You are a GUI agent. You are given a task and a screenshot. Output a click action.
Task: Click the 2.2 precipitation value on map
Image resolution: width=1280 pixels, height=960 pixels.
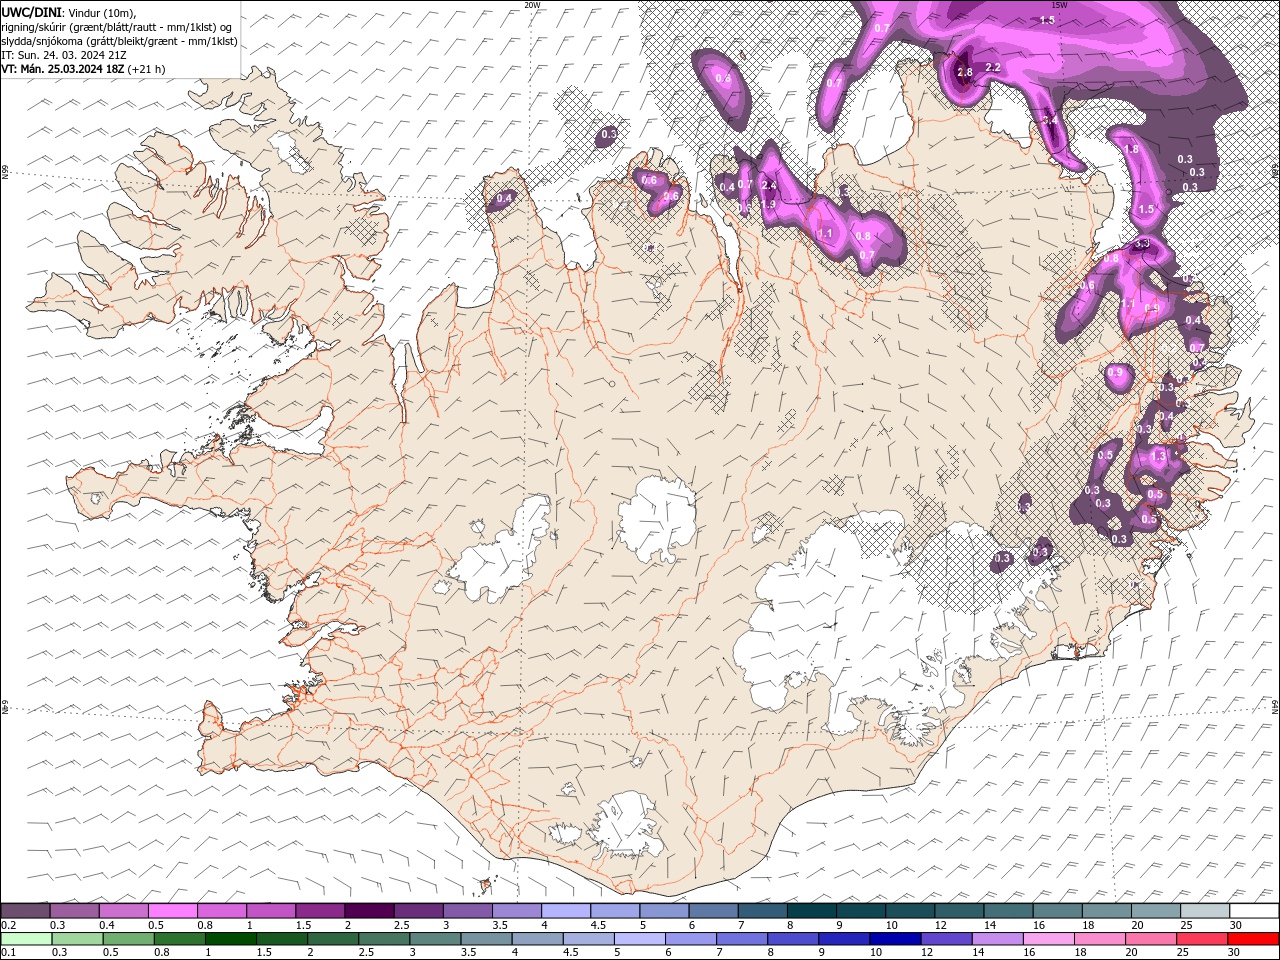pyautogui.click(x=993, y=67)
